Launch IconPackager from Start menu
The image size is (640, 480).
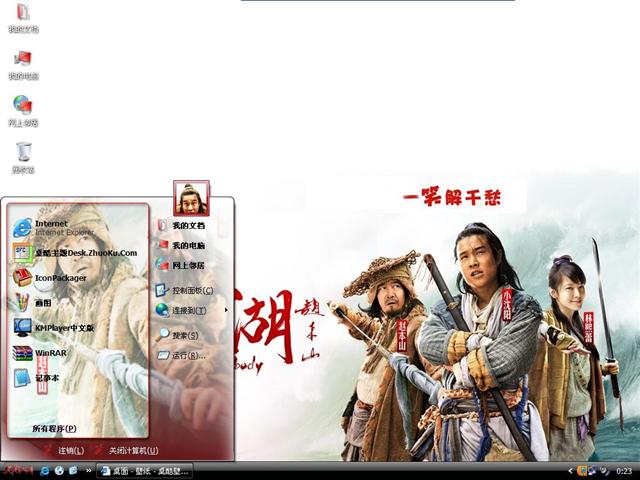[50, 278]
